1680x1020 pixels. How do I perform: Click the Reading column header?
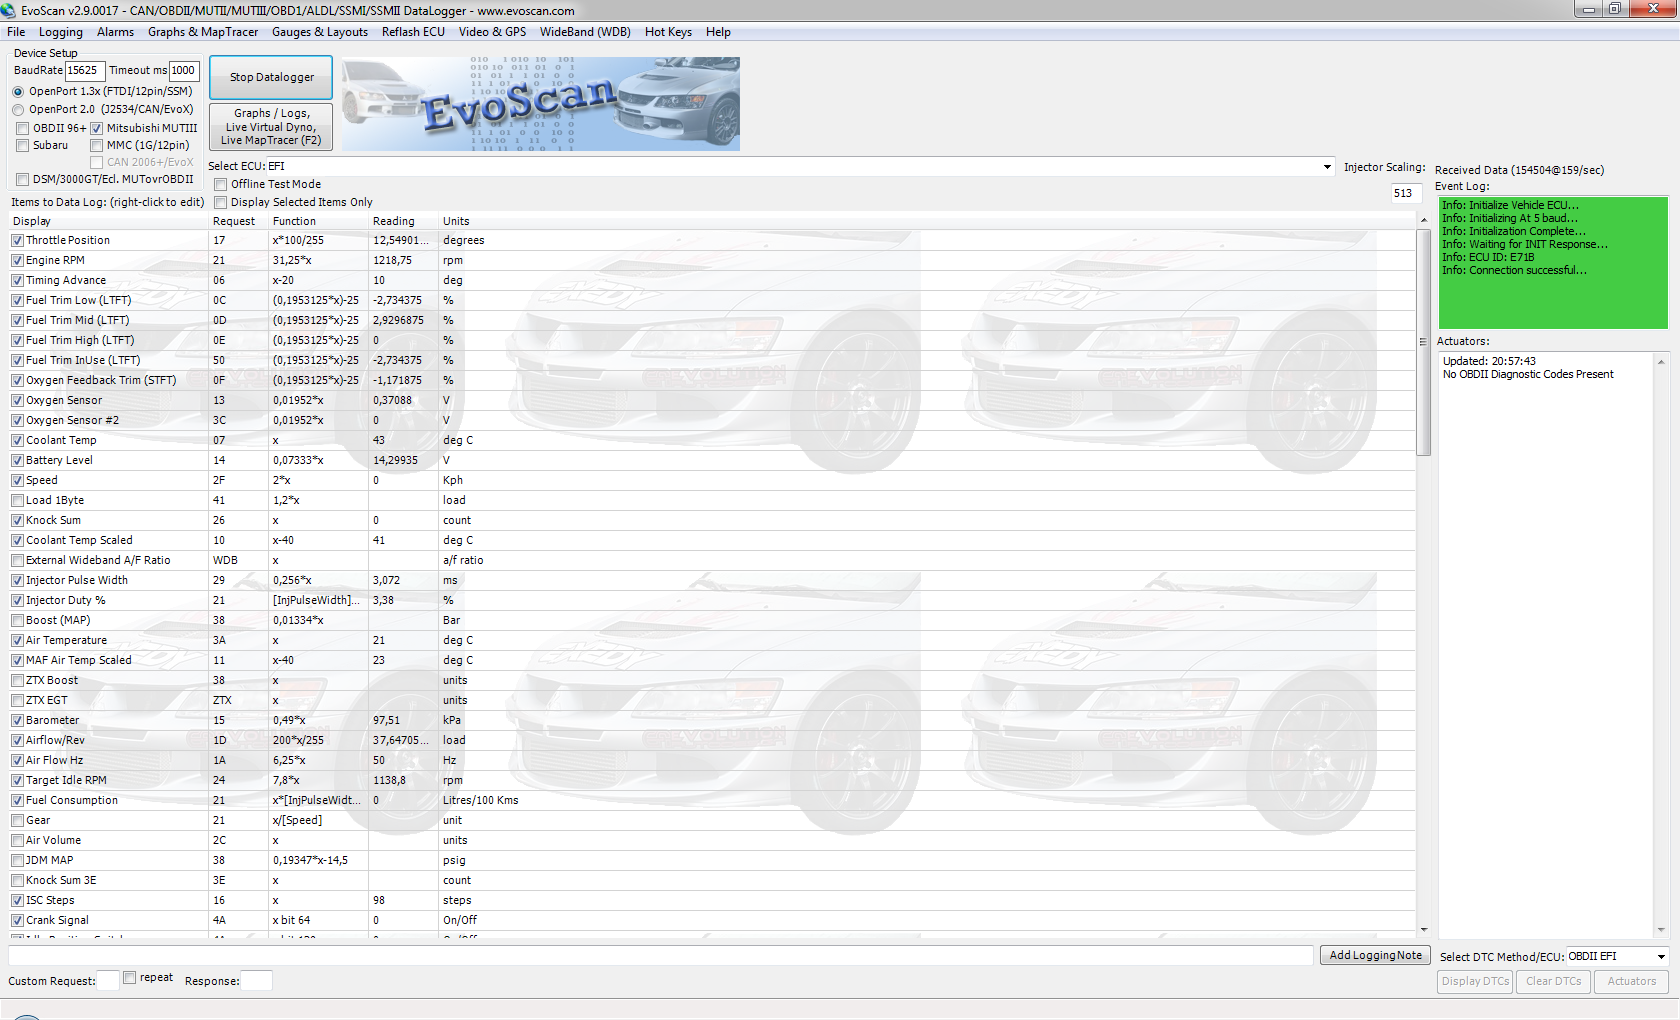[403, 221]
